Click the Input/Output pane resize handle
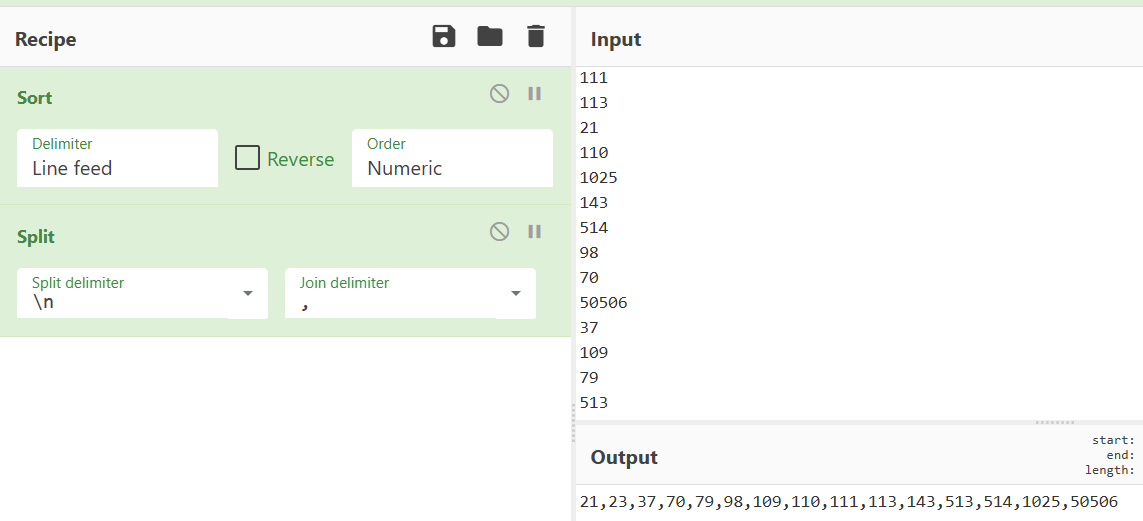Screen dimensions: 1143x521 tap(1055, 422)
